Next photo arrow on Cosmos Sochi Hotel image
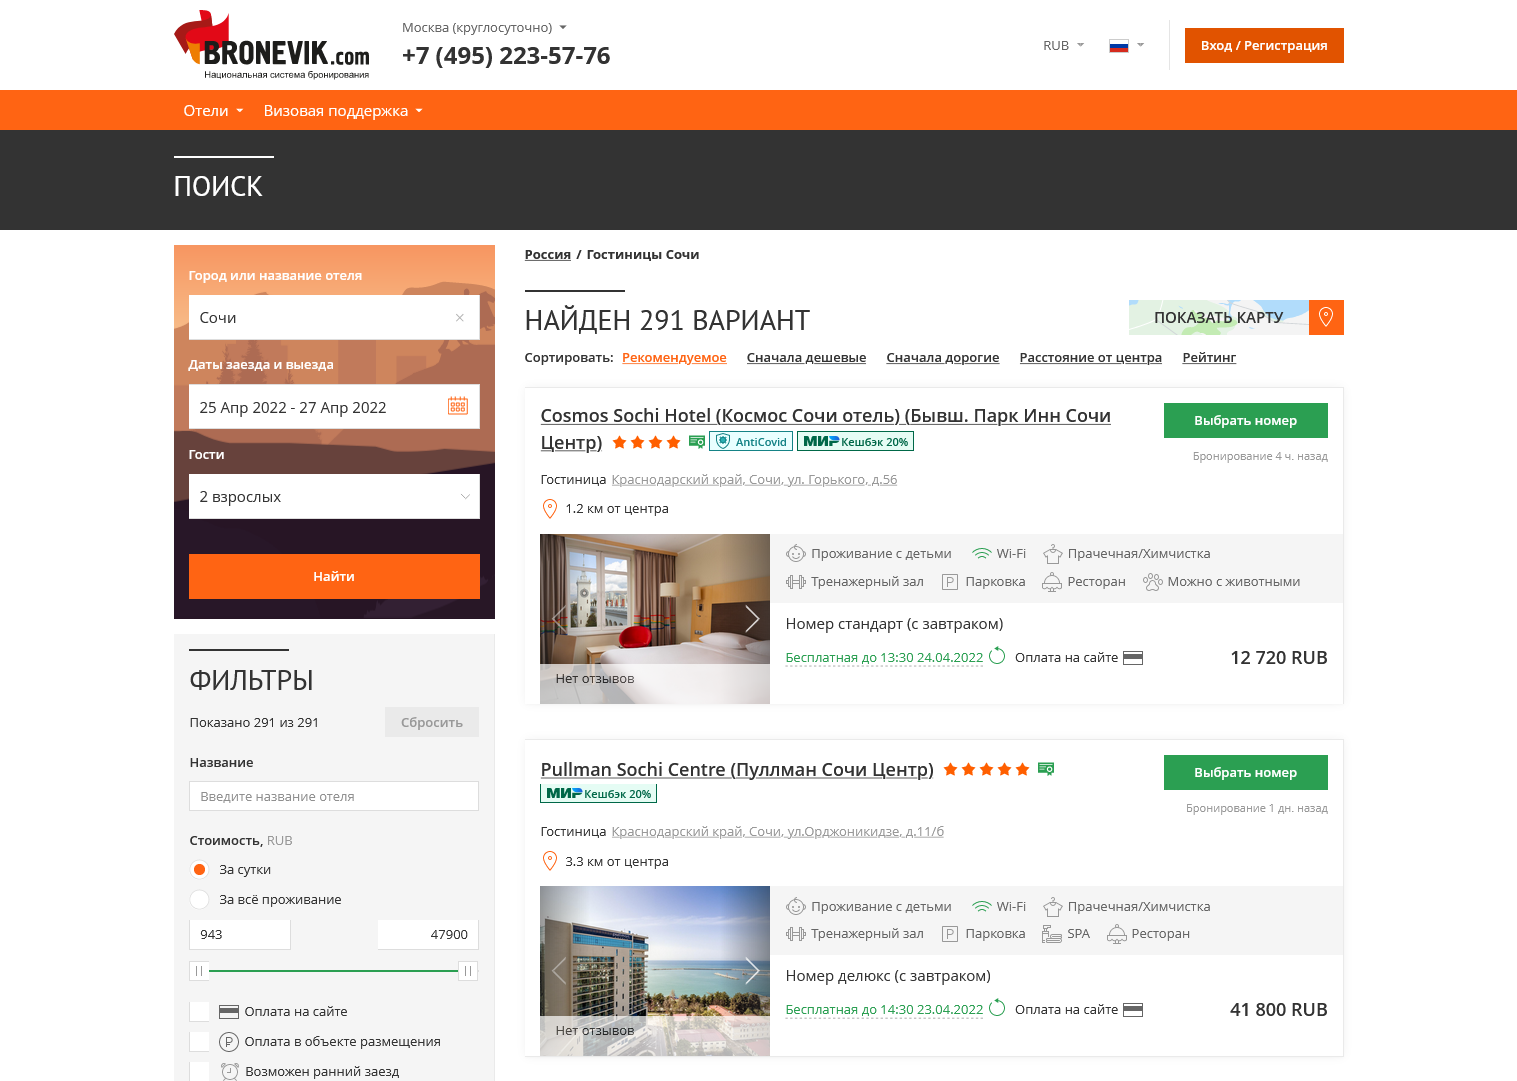 pyautogui.click(x=752, y=619)
